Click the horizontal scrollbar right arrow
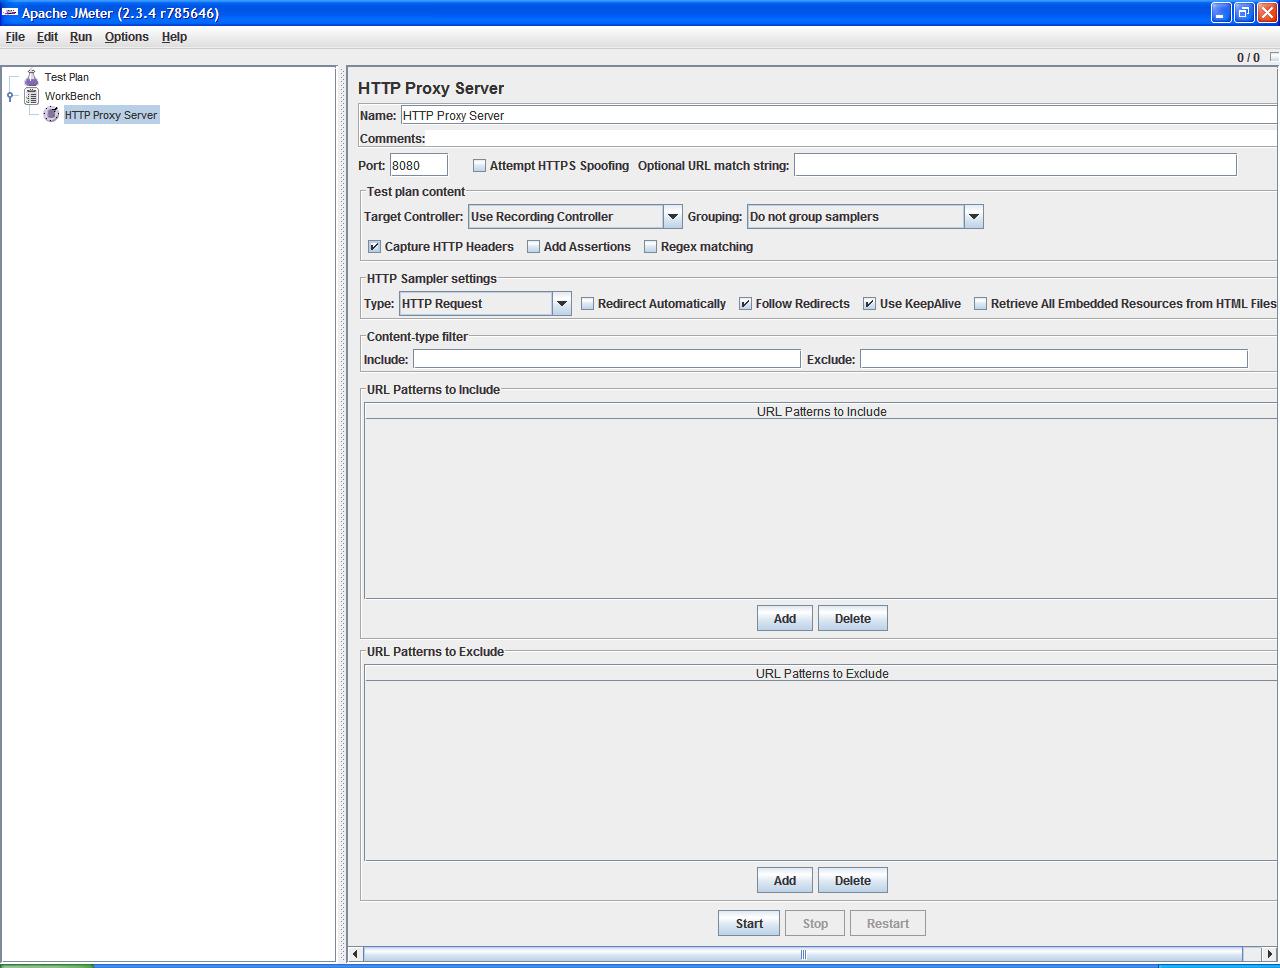This screenshot has height=968, width=1280. 1270,954
